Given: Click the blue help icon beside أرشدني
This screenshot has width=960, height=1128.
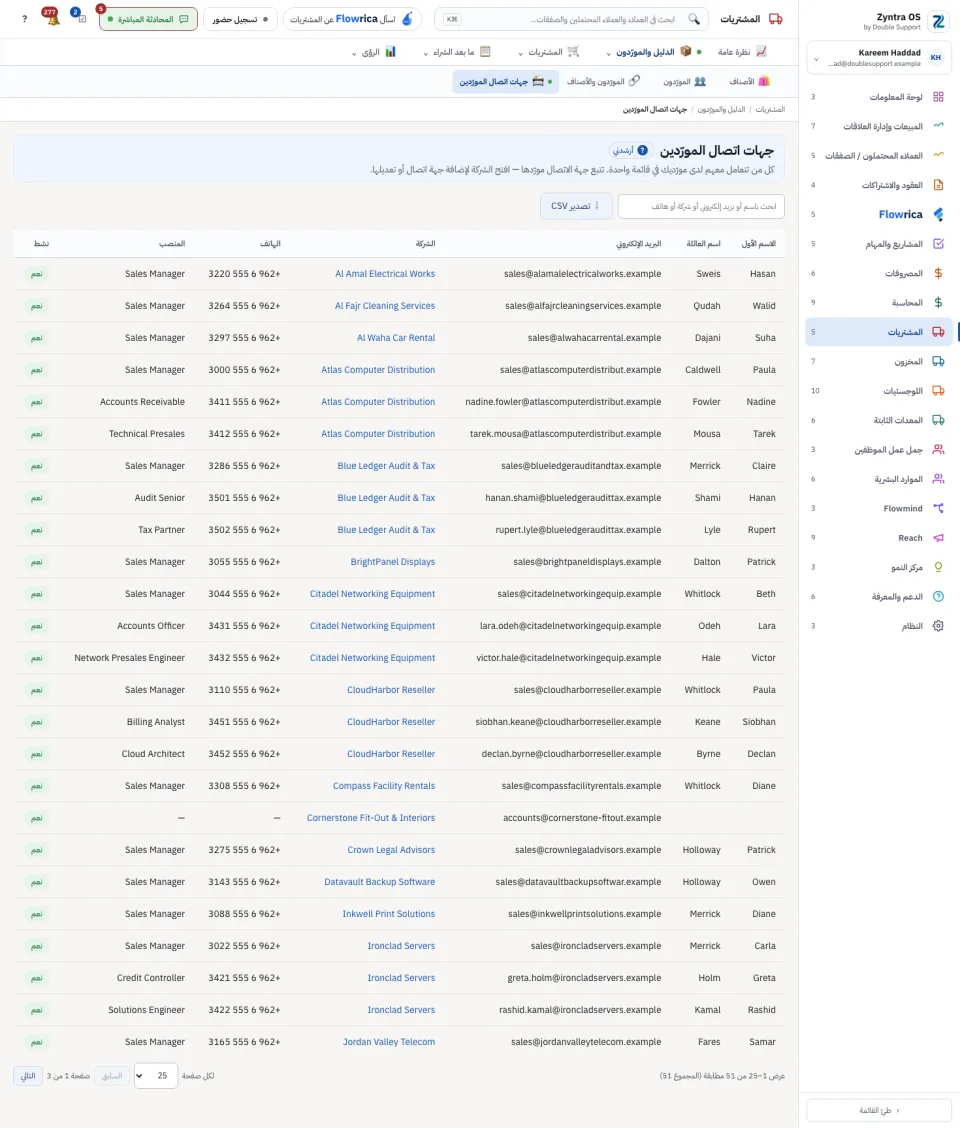Looking at the screenshot, I should point(643,150).
